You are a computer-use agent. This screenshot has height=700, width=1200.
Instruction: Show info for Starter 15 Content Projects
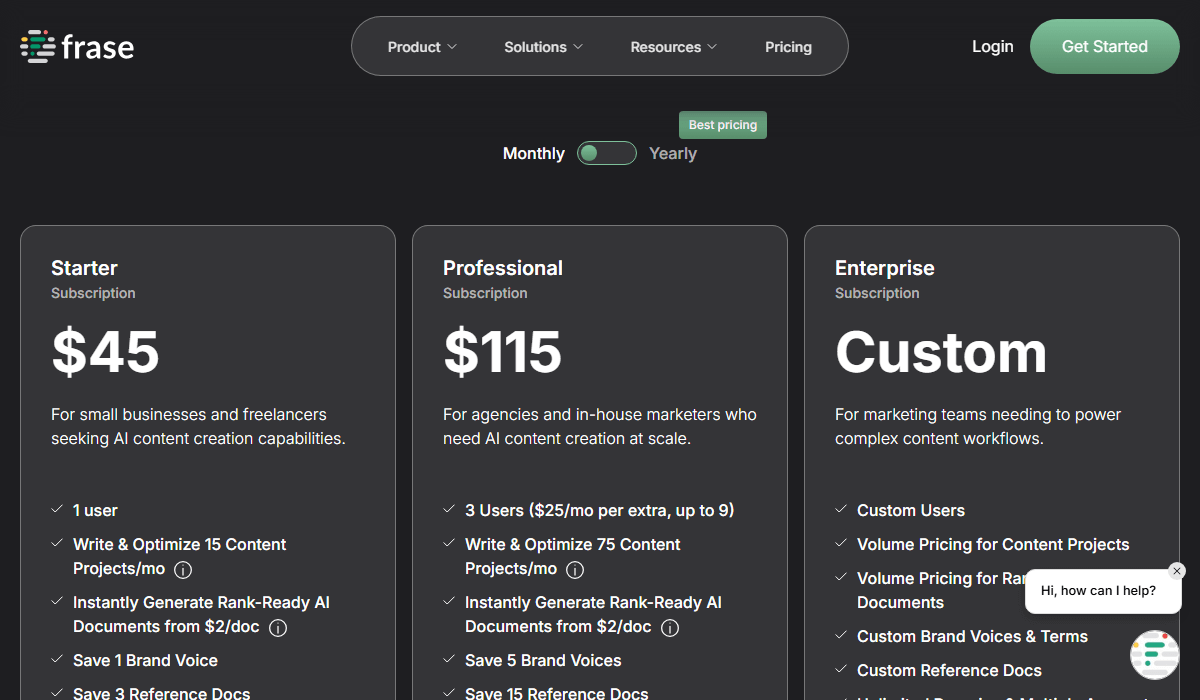[183, 570]
